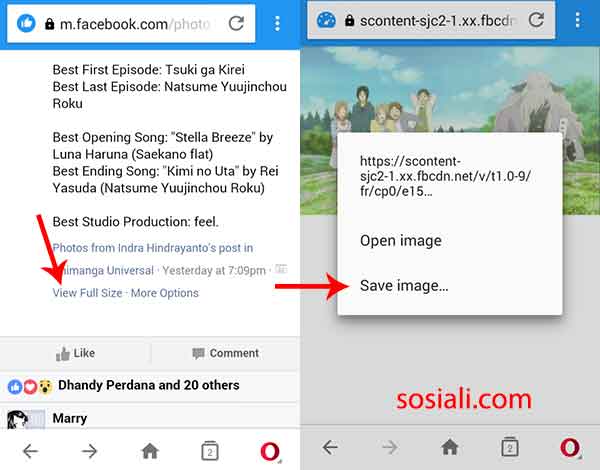Tap the Opera logo in left browser
The height and width of the screenshot is (470, 600).
270,451
